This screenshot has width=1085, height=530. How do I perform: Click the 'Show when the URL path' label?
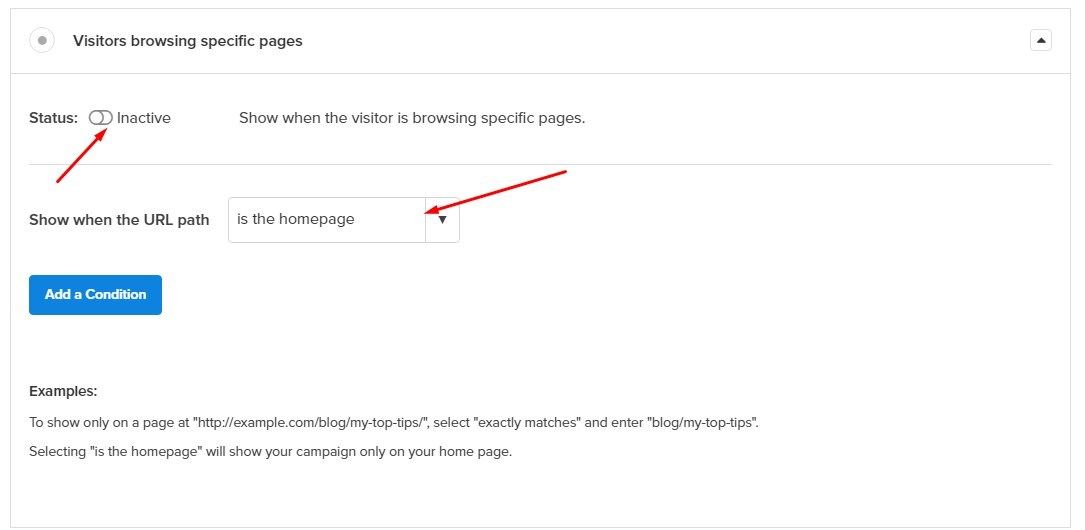(119, 220)
